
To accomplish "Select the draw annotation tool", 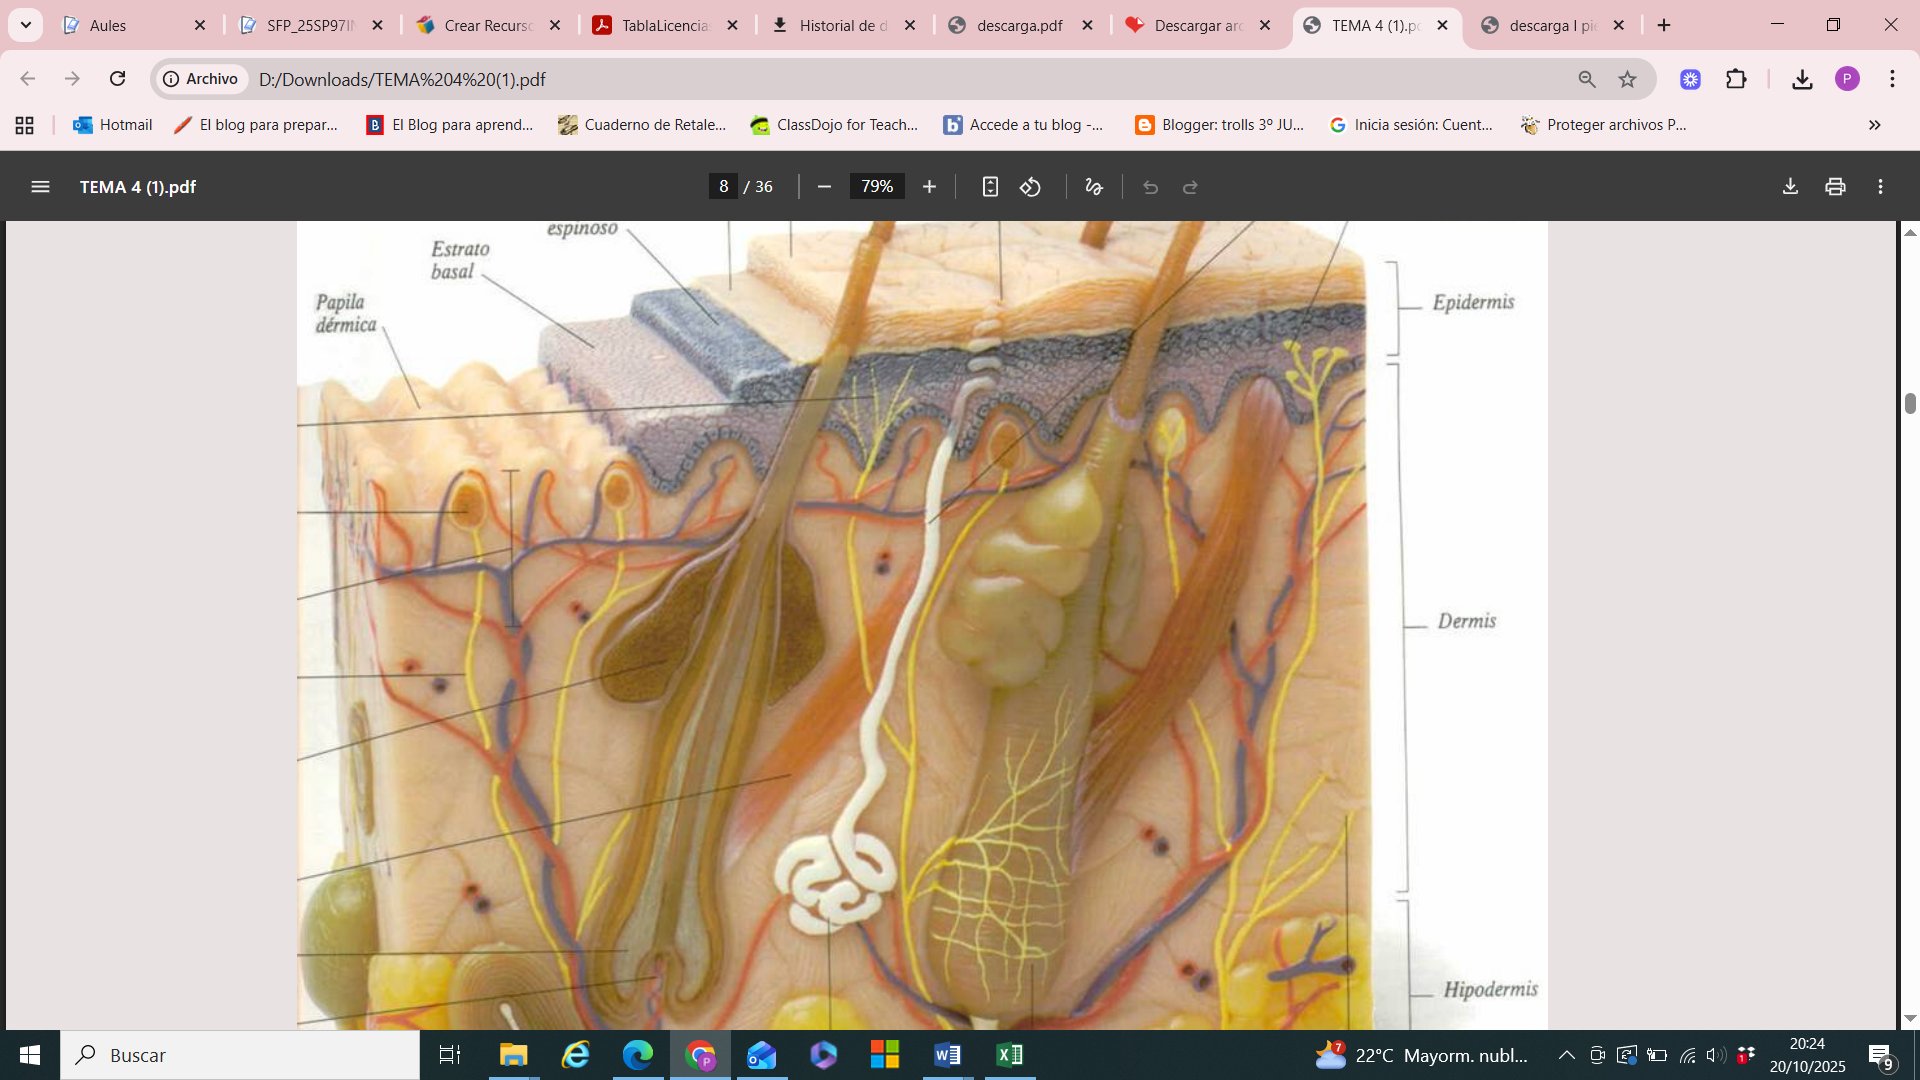I will coord(1094,187).
